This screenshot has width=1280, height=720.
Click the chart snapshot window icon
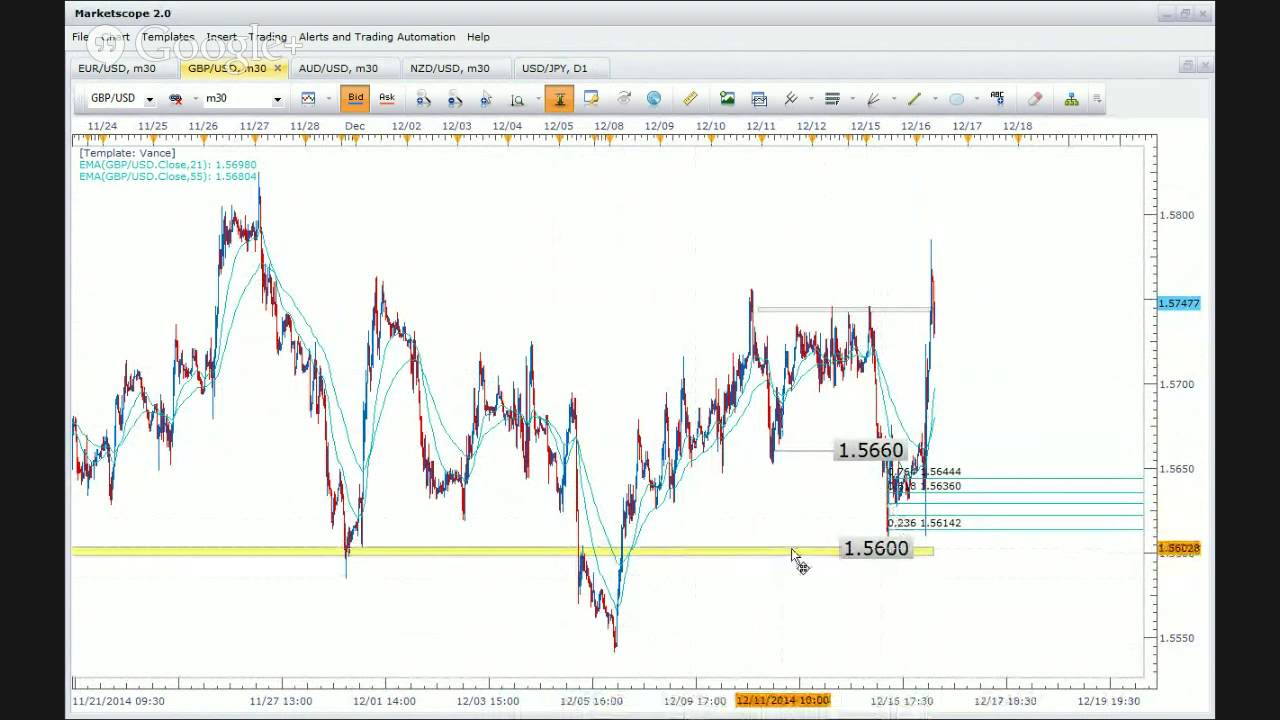tap(759, 98)
